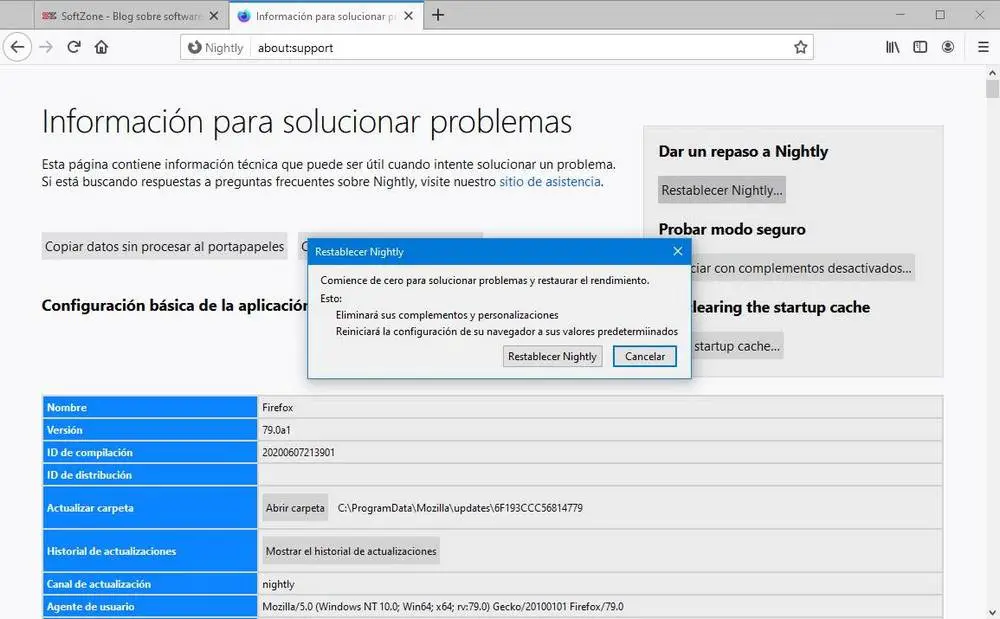Click the startup cache button
The image size is (1000, 619).
[737, 346]
